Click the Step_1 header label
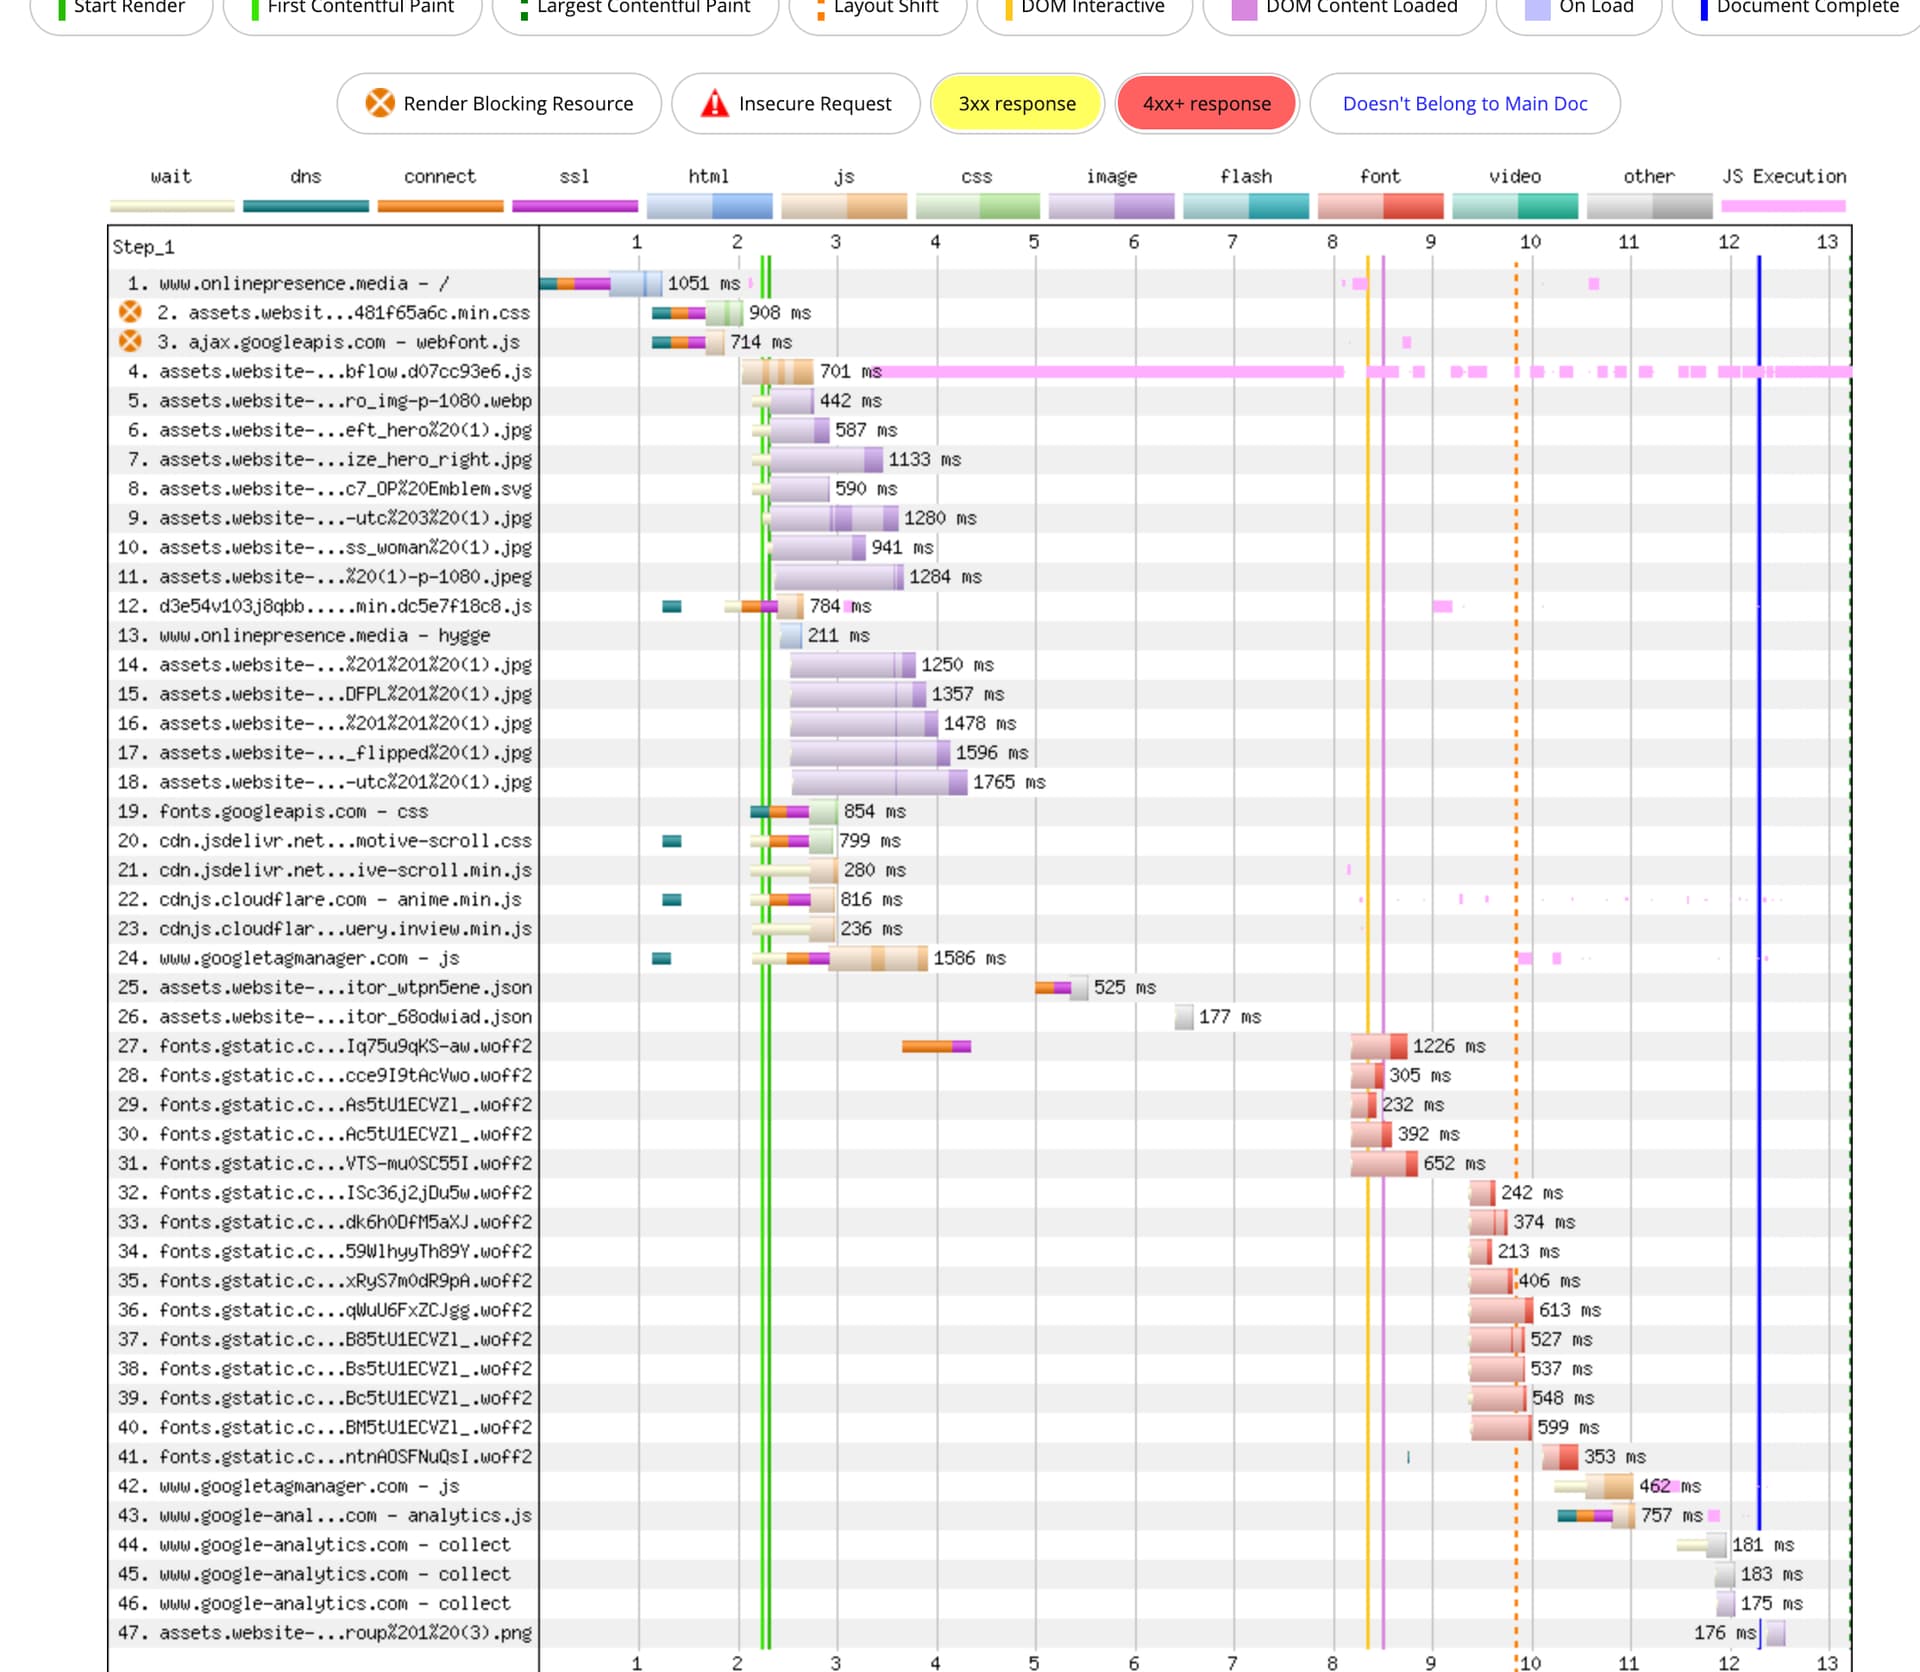This screenshot has height=1672, width=1920. [143, 247]
